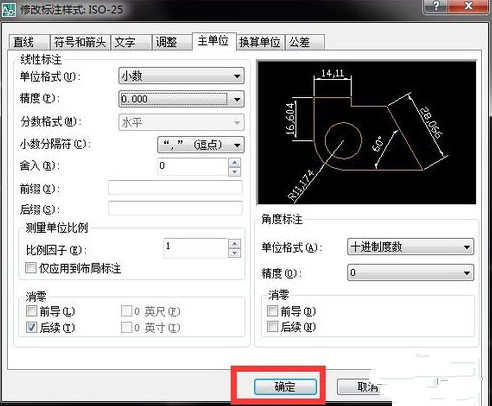Click the 后缀 text input field
Viewport: 492px width, 406px height.
[175, 209]
